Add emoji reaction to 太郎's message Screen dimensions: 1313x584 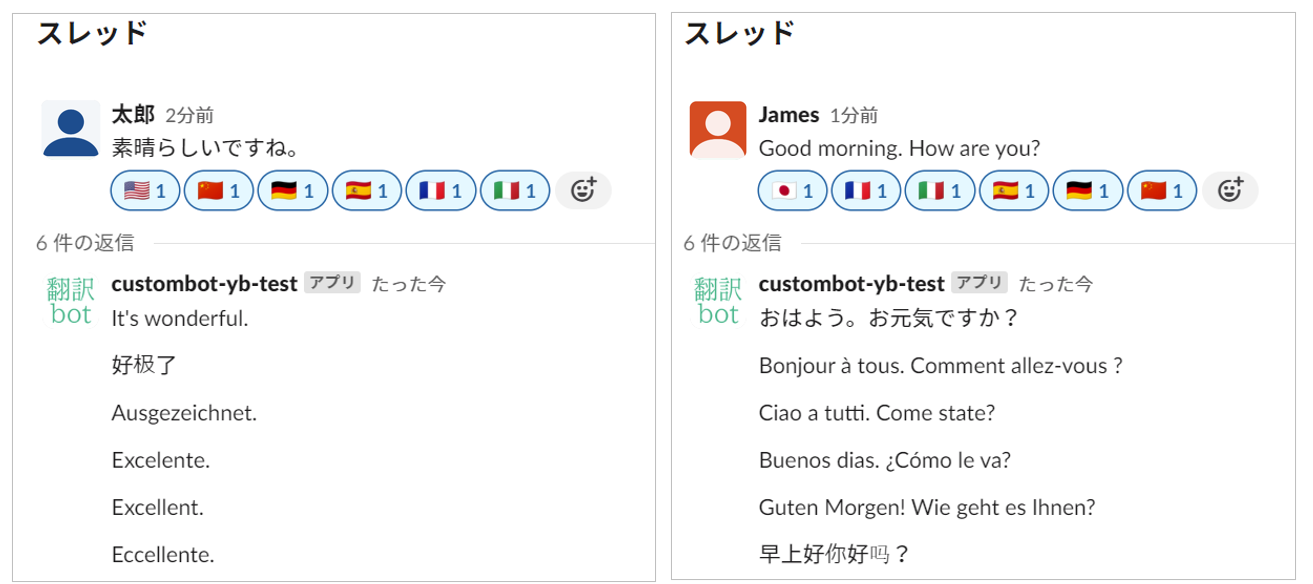pos(583,190)
